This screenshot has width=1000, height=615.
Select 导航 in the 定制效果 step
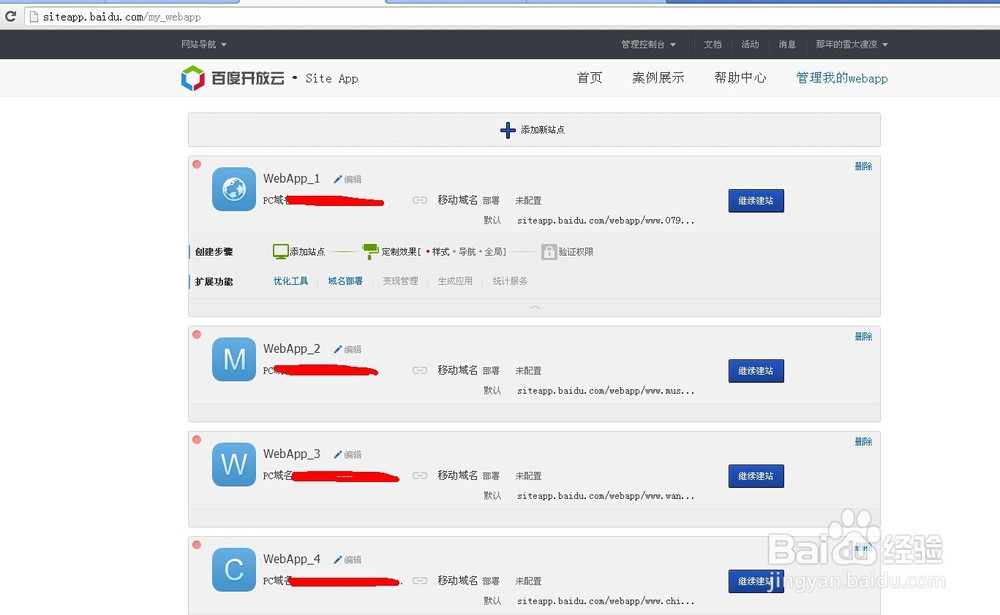pyautogui.click(x=467, y=252)
